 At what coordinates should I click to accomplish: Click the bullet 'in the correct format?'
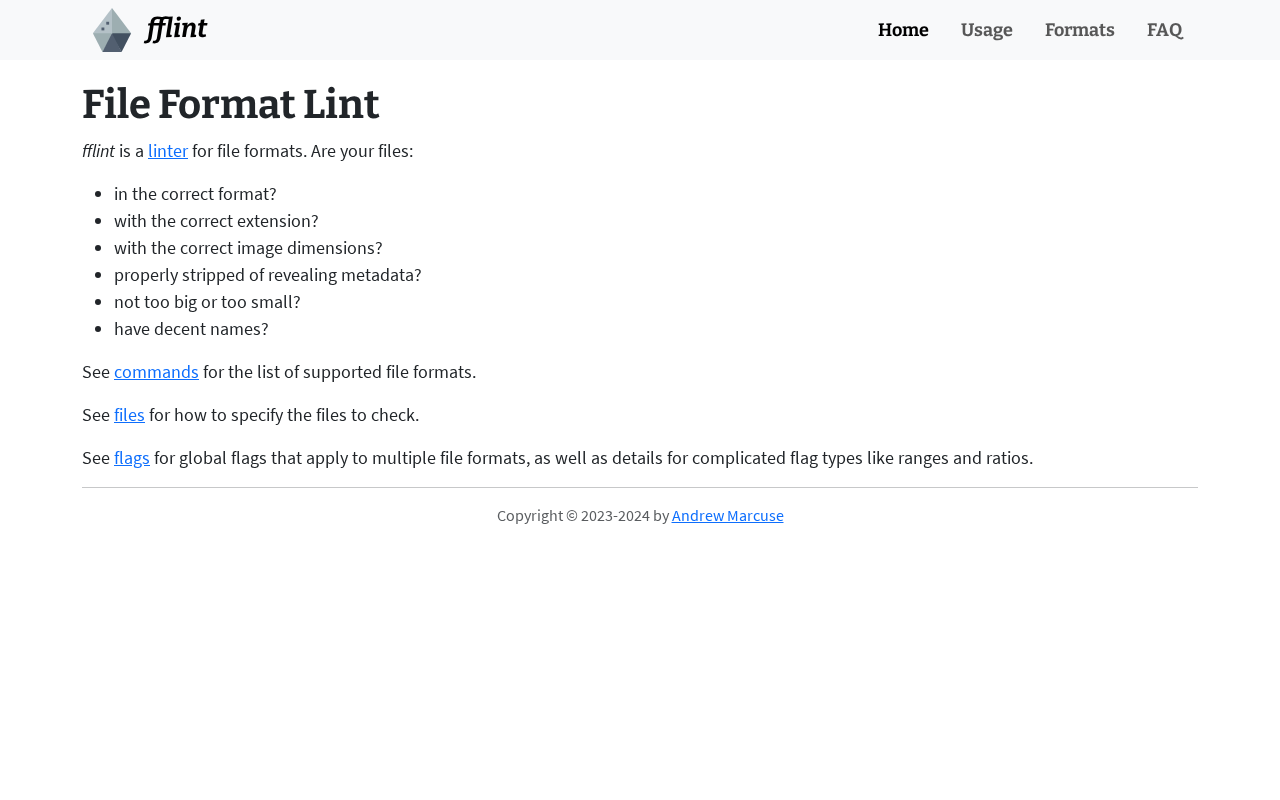pos(195,194)
